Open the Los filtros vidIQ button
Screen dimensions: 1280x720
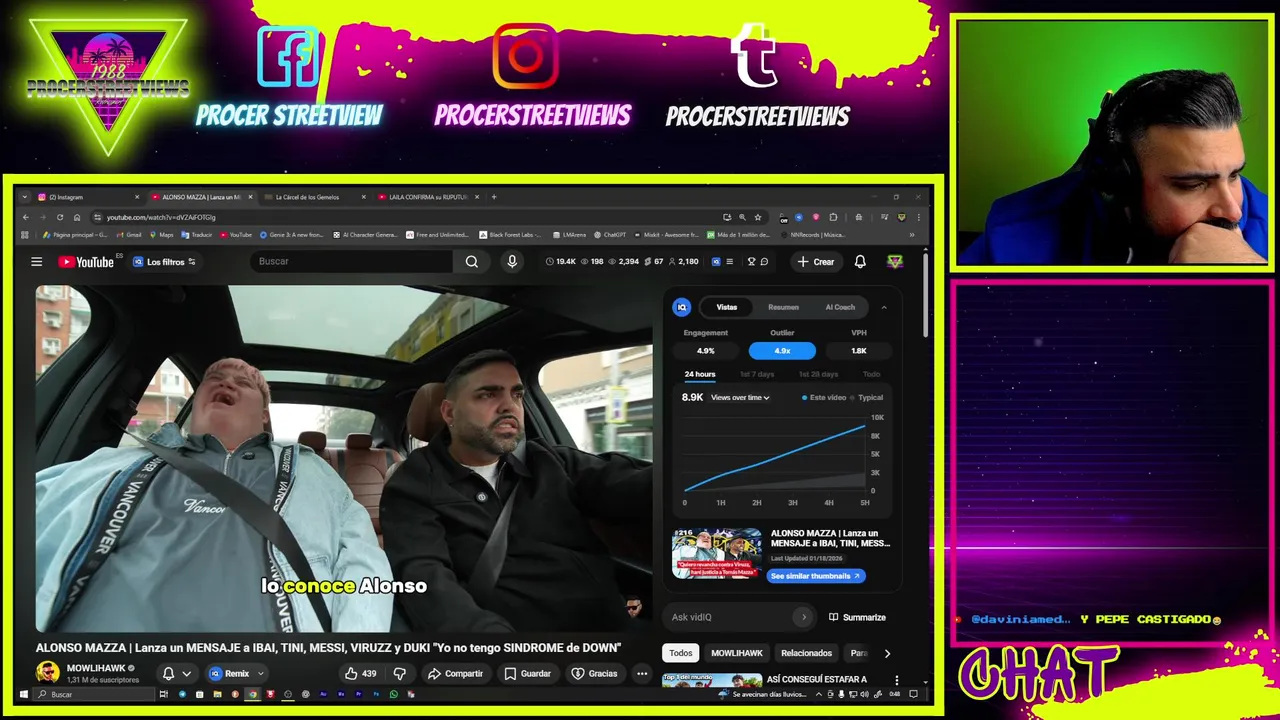(164, 262)
